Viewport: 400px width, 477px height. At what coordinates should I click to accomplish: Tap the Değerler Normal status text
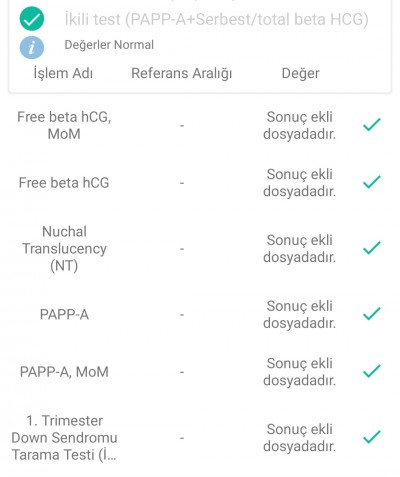point(109,45)
